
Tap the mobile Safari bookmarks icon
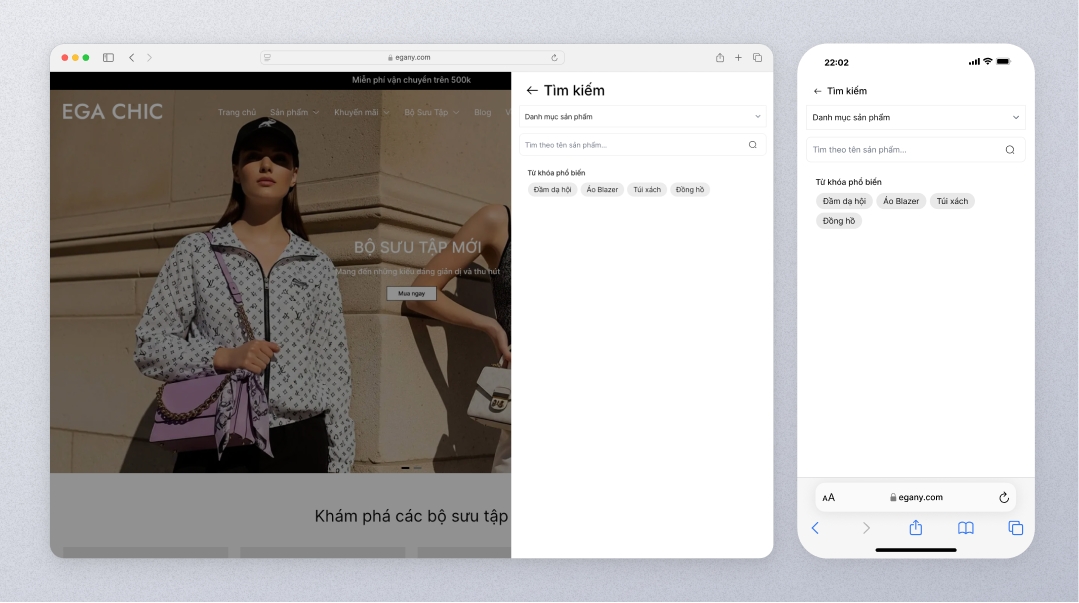[965, 528]
